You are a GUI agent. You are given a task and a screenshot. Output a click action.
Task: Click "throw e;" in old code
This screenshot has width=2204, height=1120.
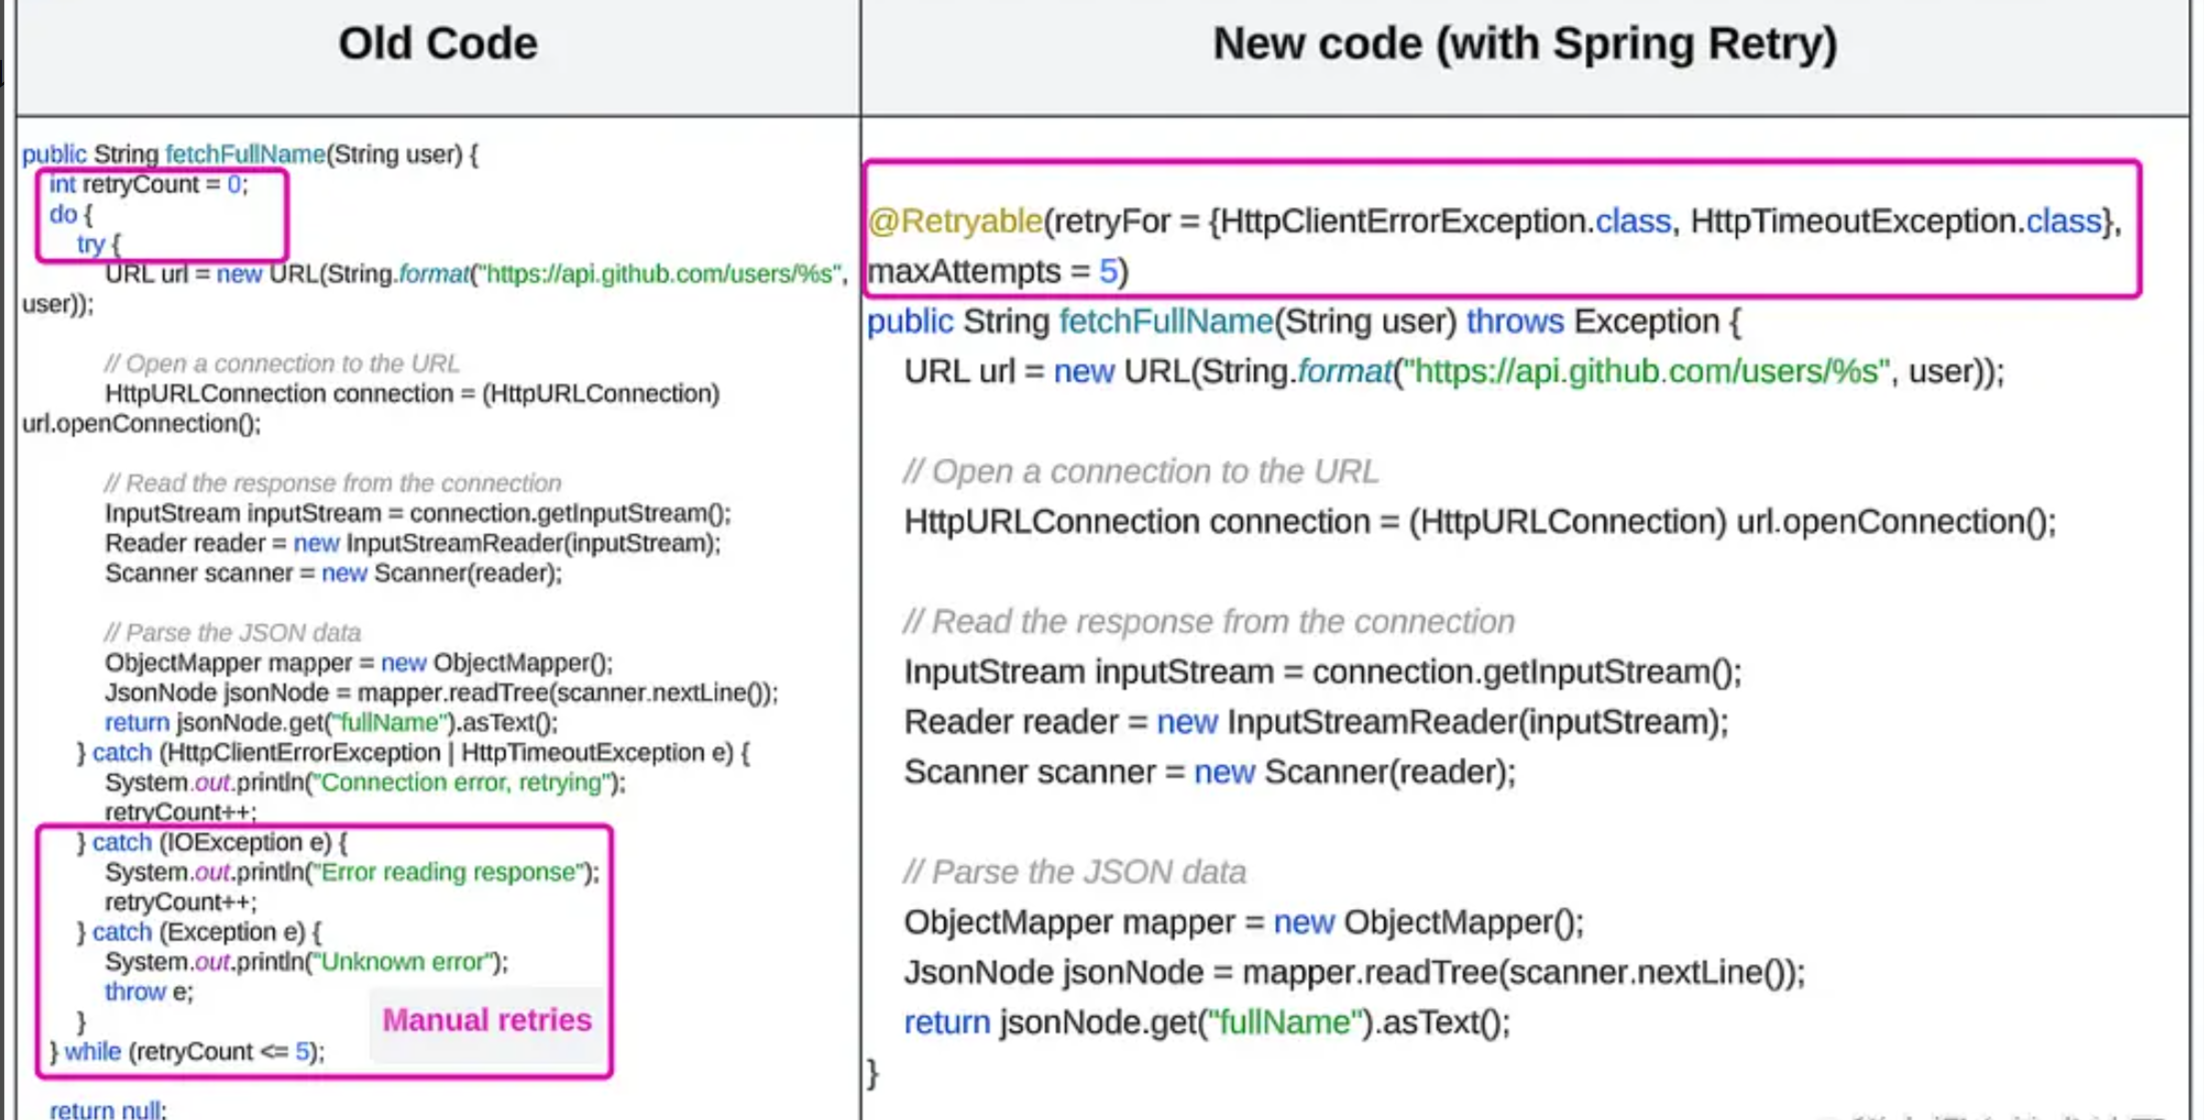pos(149,991)
